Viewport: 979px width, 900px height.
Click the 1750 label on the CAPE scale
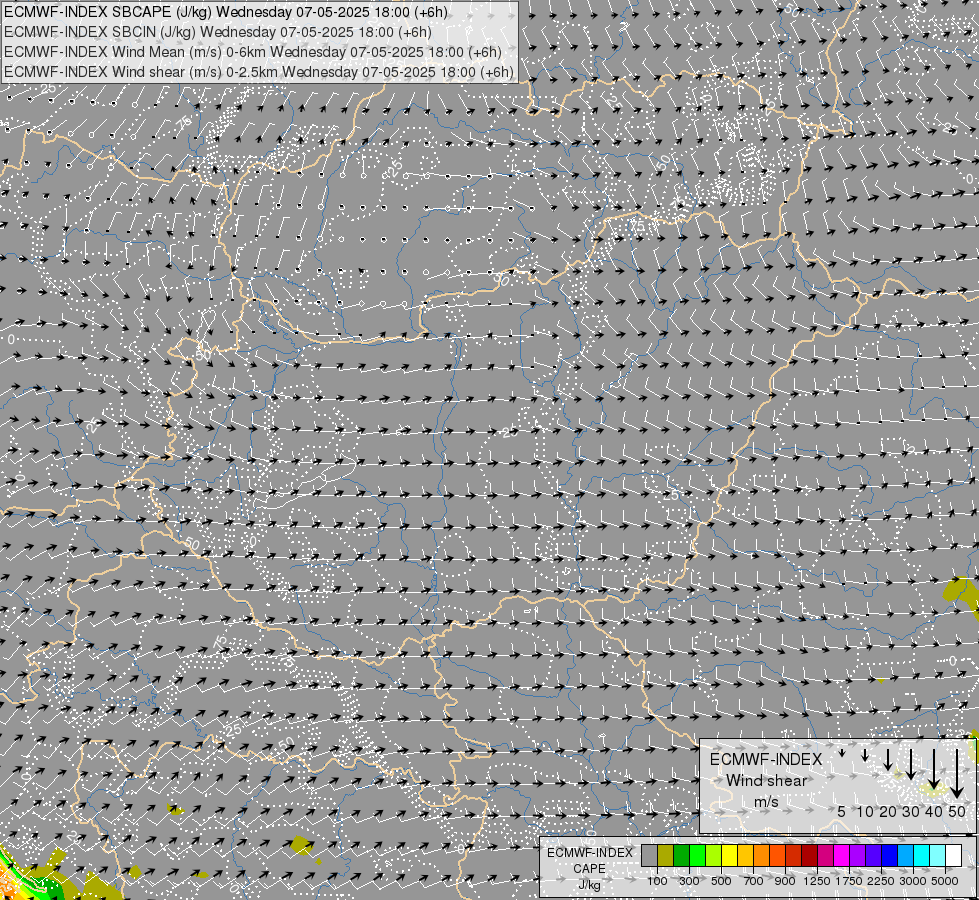coord(849,881)
